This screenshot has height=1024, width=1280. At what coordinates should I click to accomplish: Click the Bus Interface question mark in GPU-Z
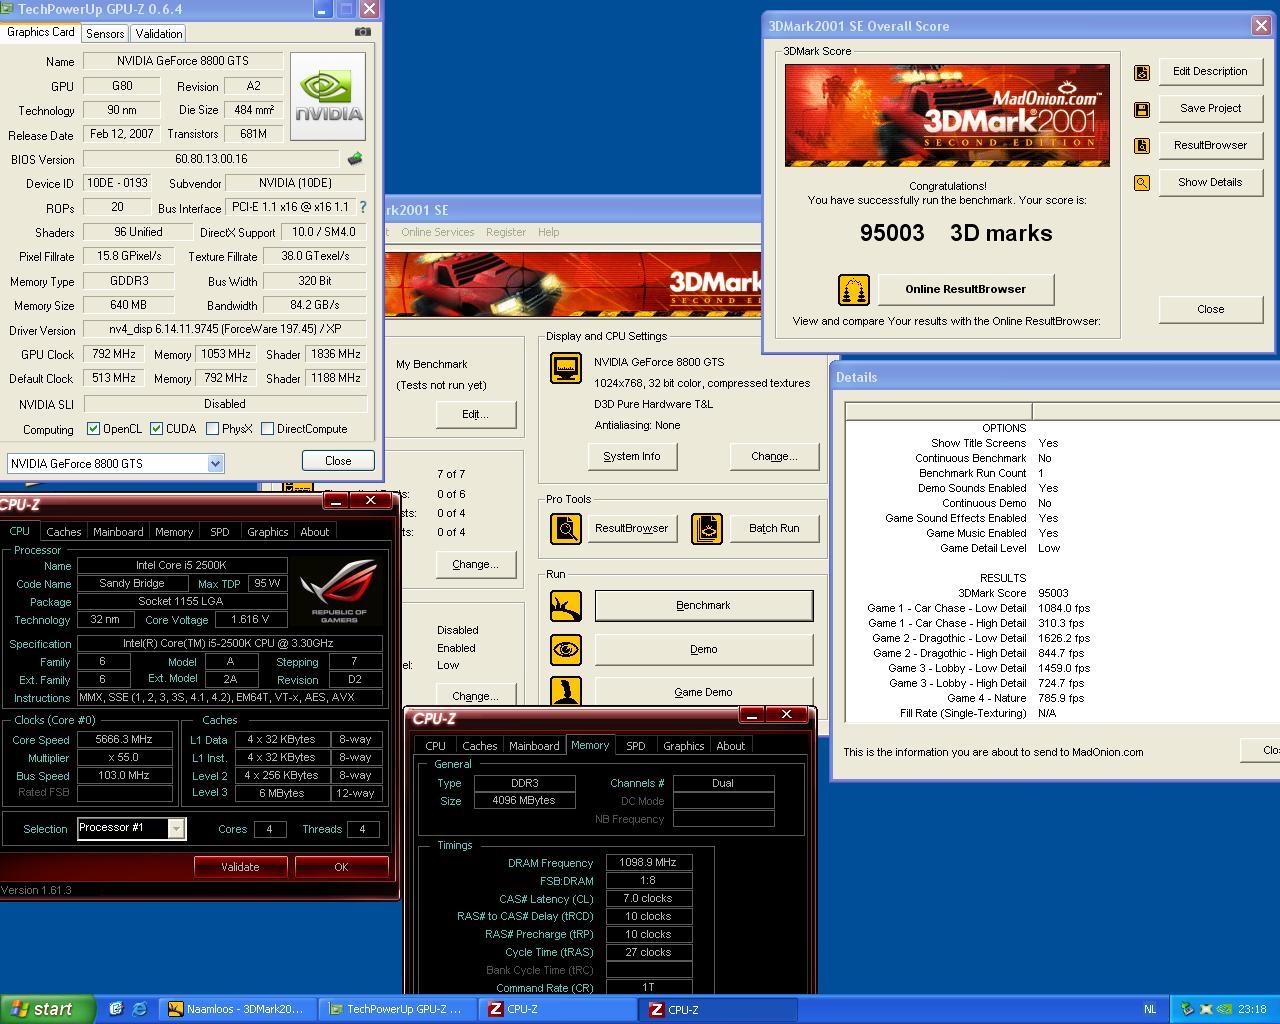363,207
